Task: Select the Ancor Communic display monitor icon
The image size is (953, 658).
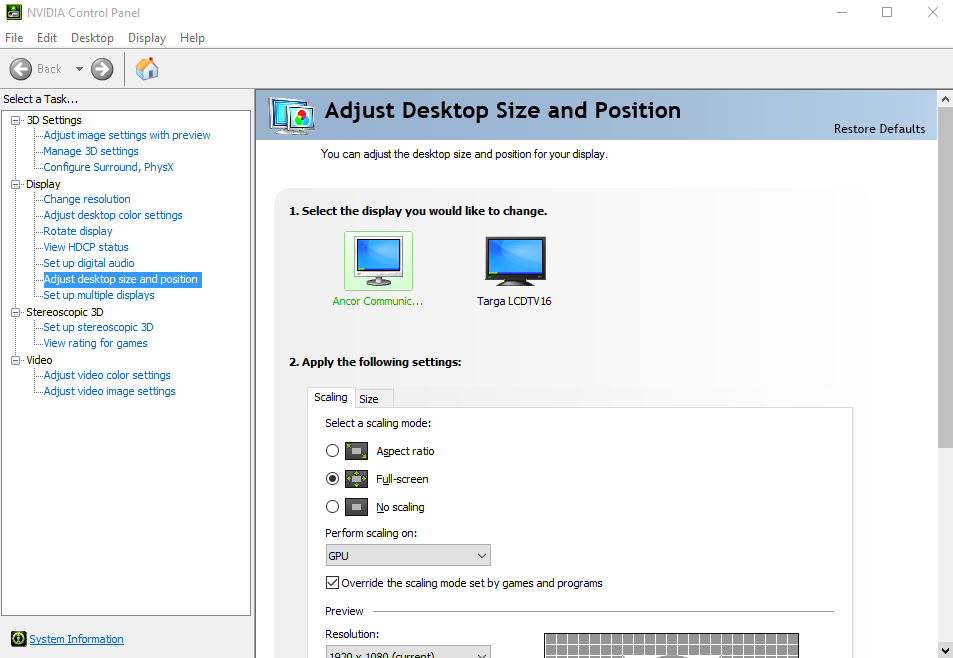Action: (379, 261)
